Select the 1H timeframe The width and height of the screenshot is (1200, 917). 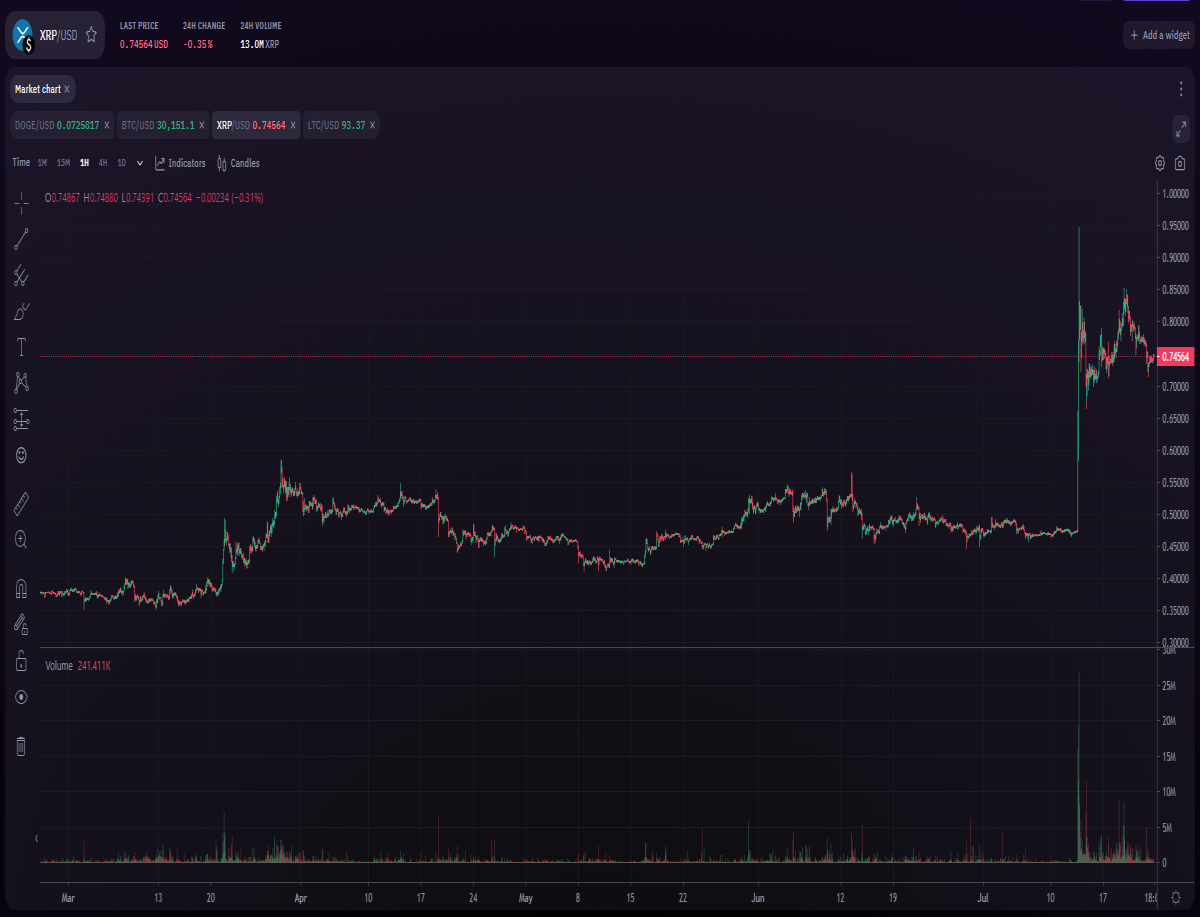[84, 163]
